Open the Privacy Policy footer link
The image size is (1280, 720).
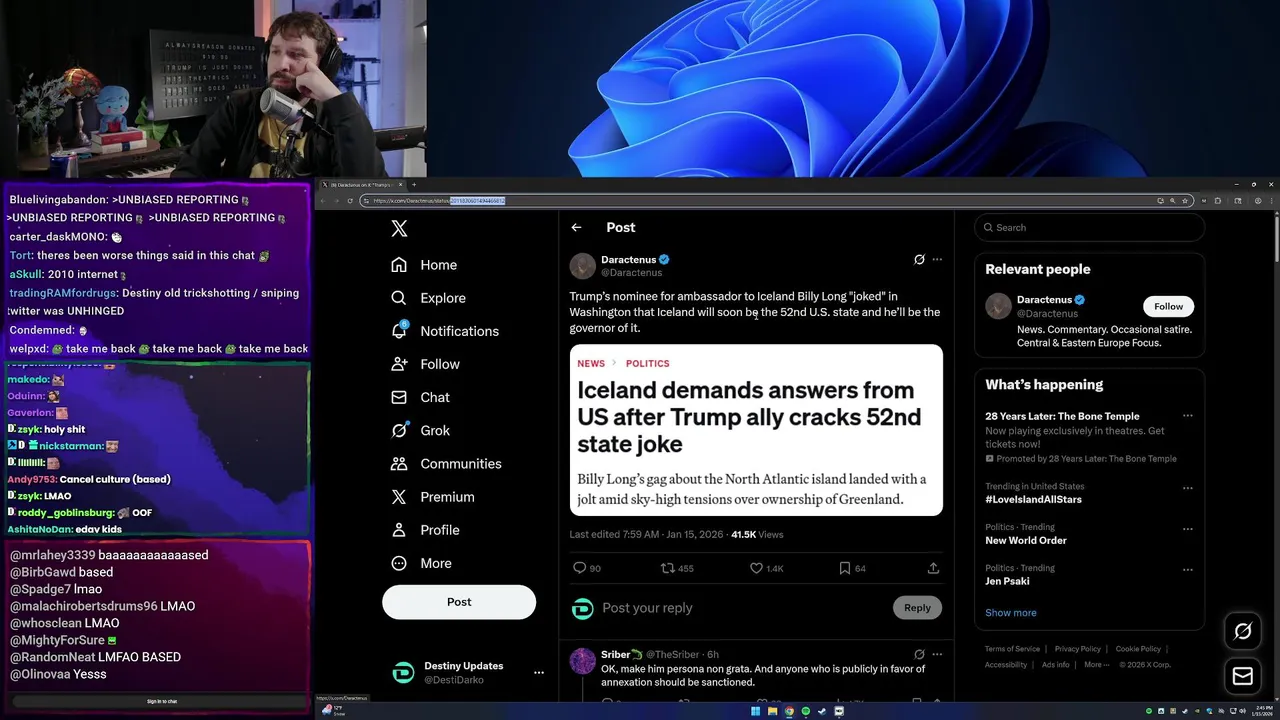point(1077,649)
